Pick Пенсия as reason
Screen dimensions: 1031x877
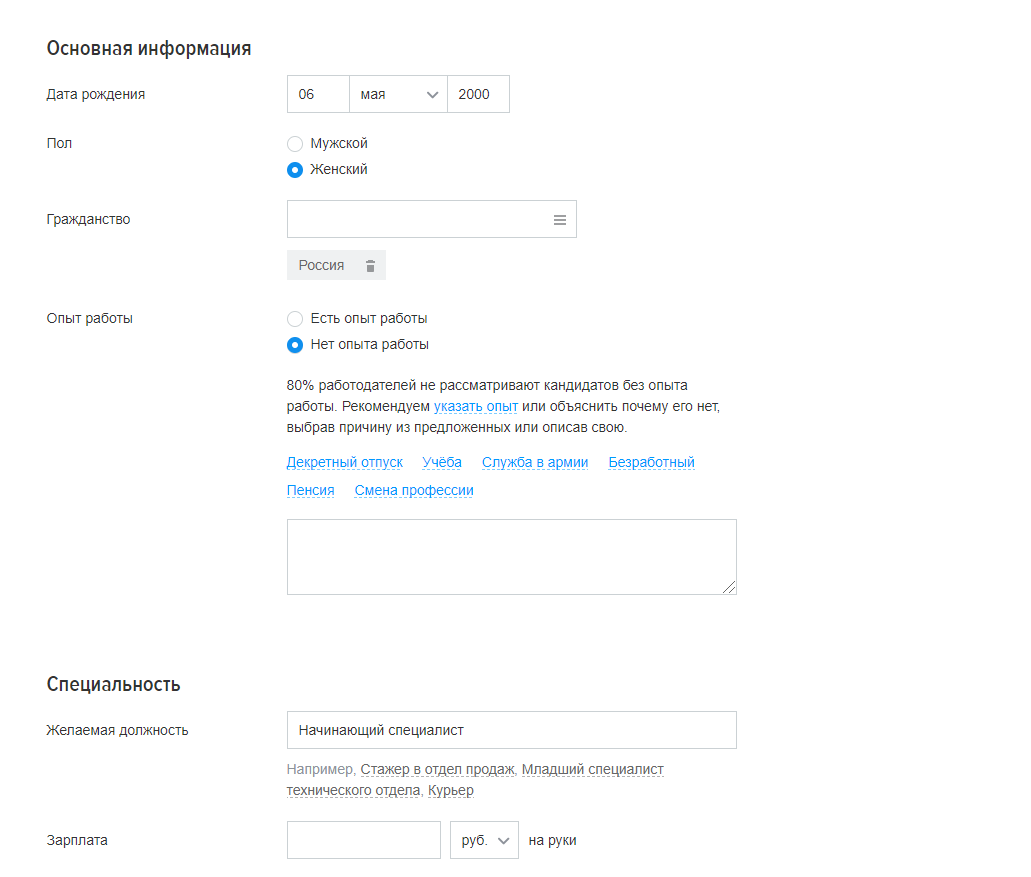(x=310, y=491)
